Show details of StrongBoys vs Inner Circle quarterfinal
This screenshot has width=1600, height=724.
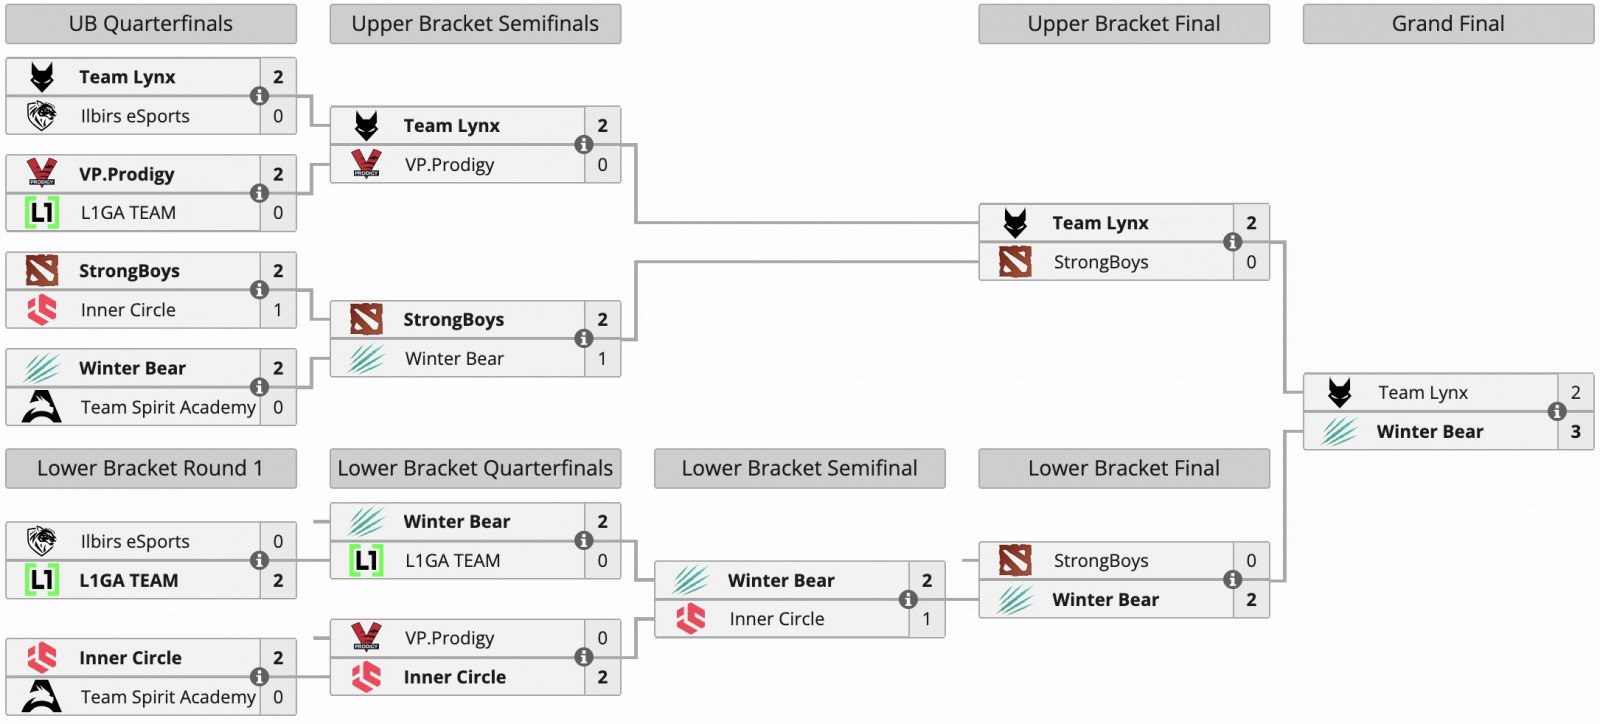pyautogui.click(x=259, y=290)
